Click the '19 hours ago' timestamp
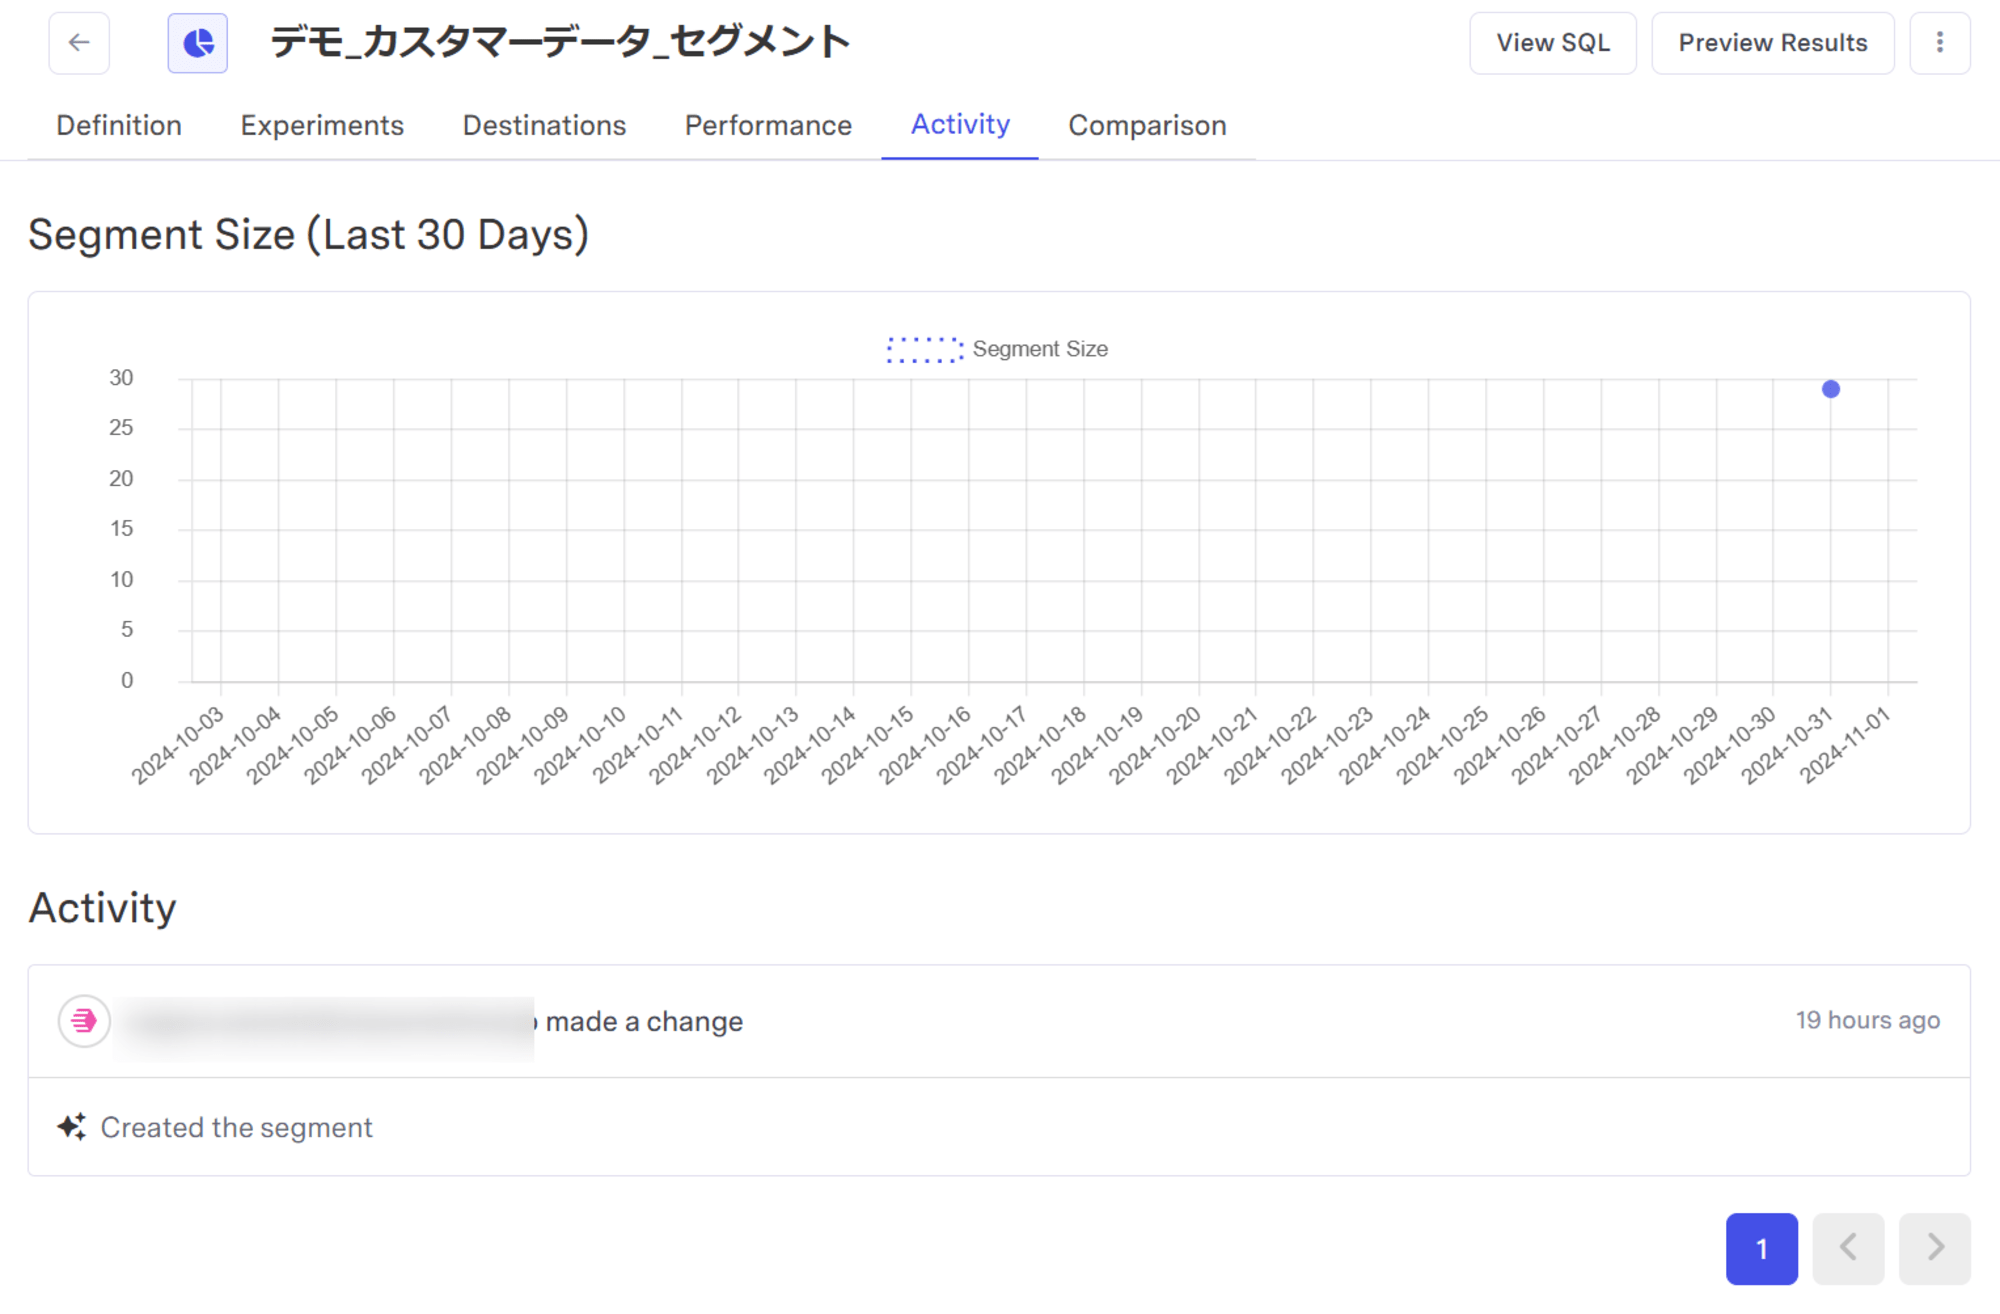This screenshot has width=2000, height=1314. pos(1868,1020)
